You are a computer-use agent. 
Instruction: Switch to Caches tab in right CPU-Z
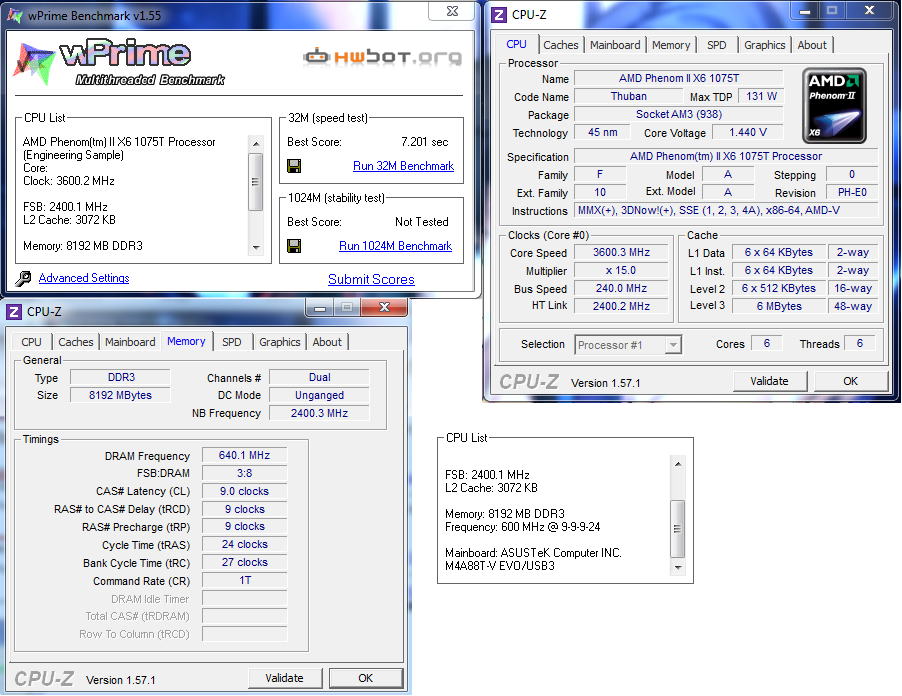[560, 45]
